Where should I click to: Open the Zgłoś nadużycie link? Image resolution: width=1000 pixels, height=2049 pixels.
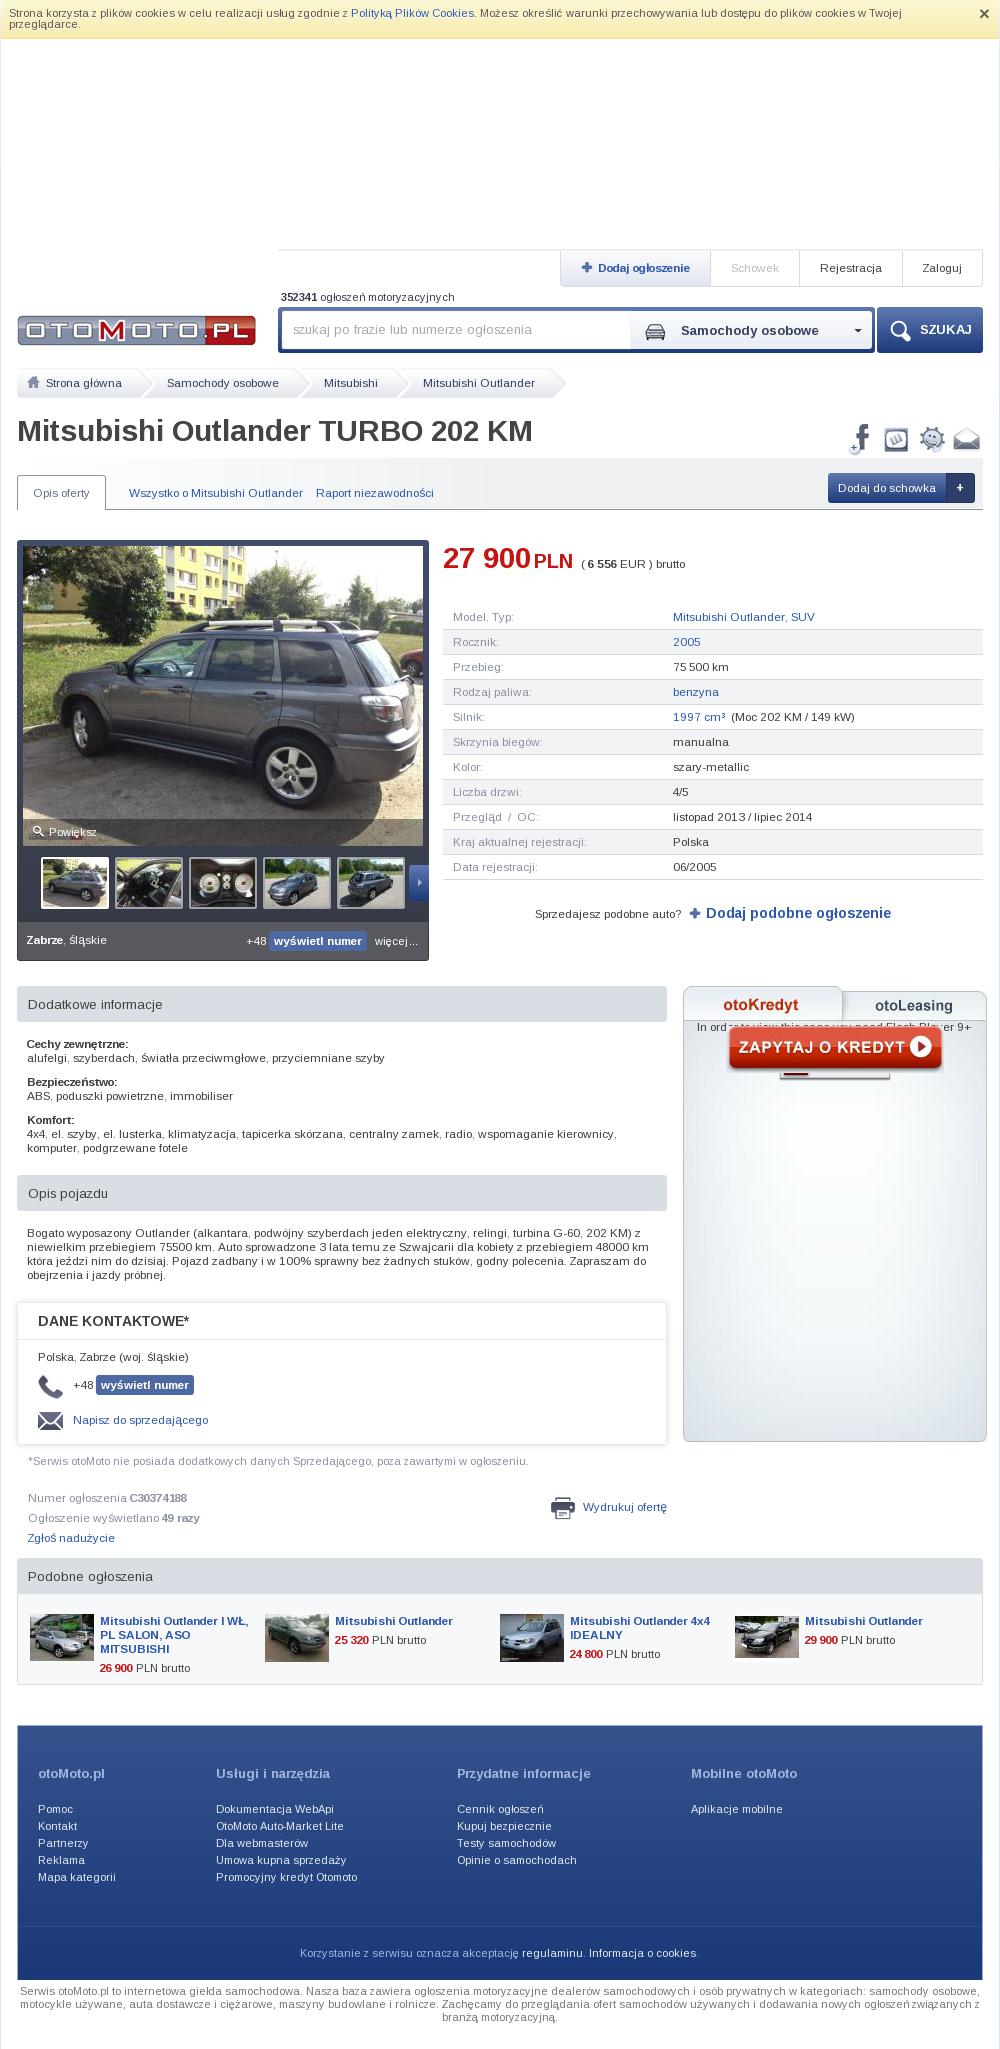pyautogui.click(x=71, y=1538)
